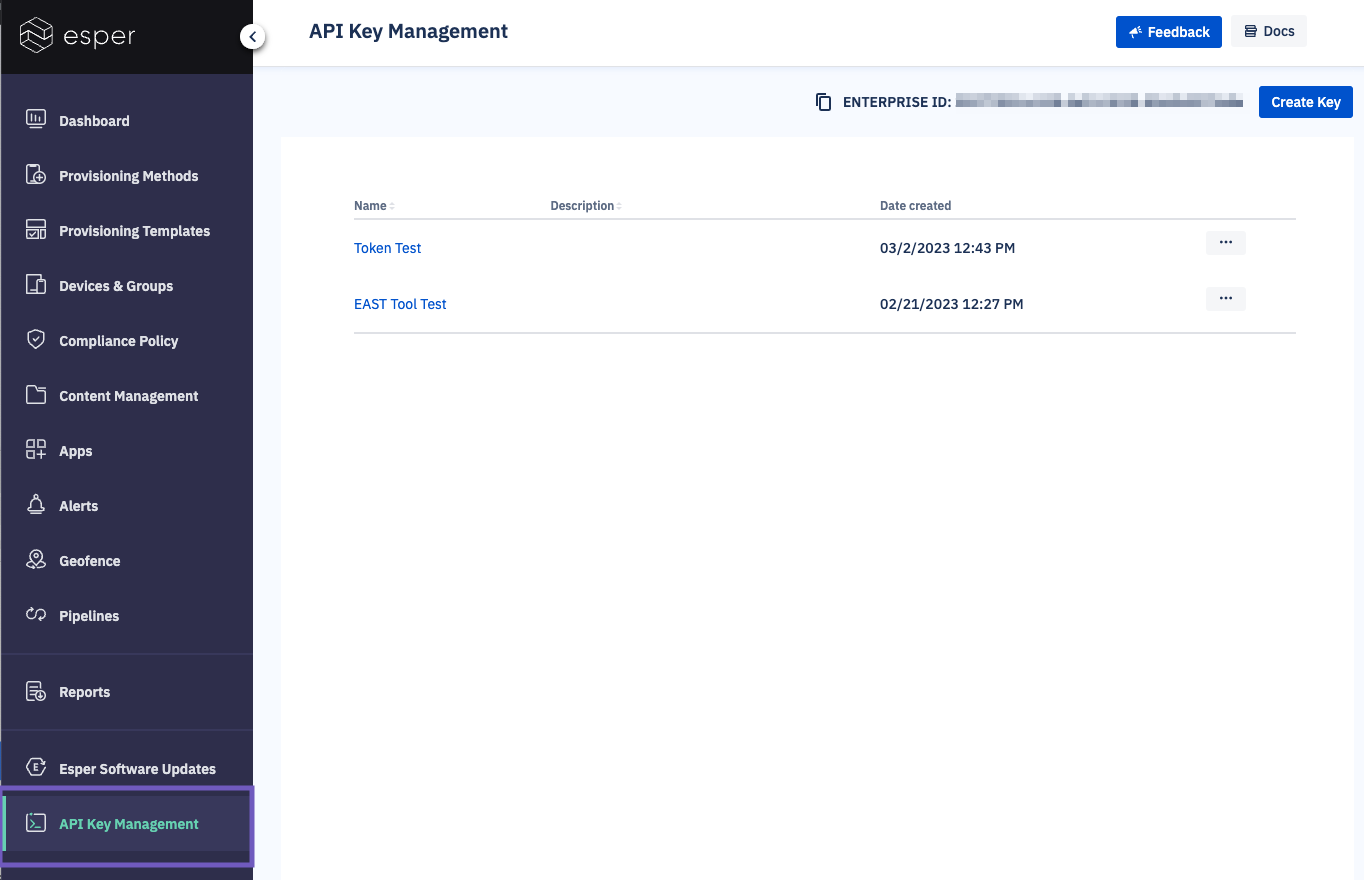Click the Geofence location icon
The width and height of the screenshot is (1364, 880).
tap(36, 560)
